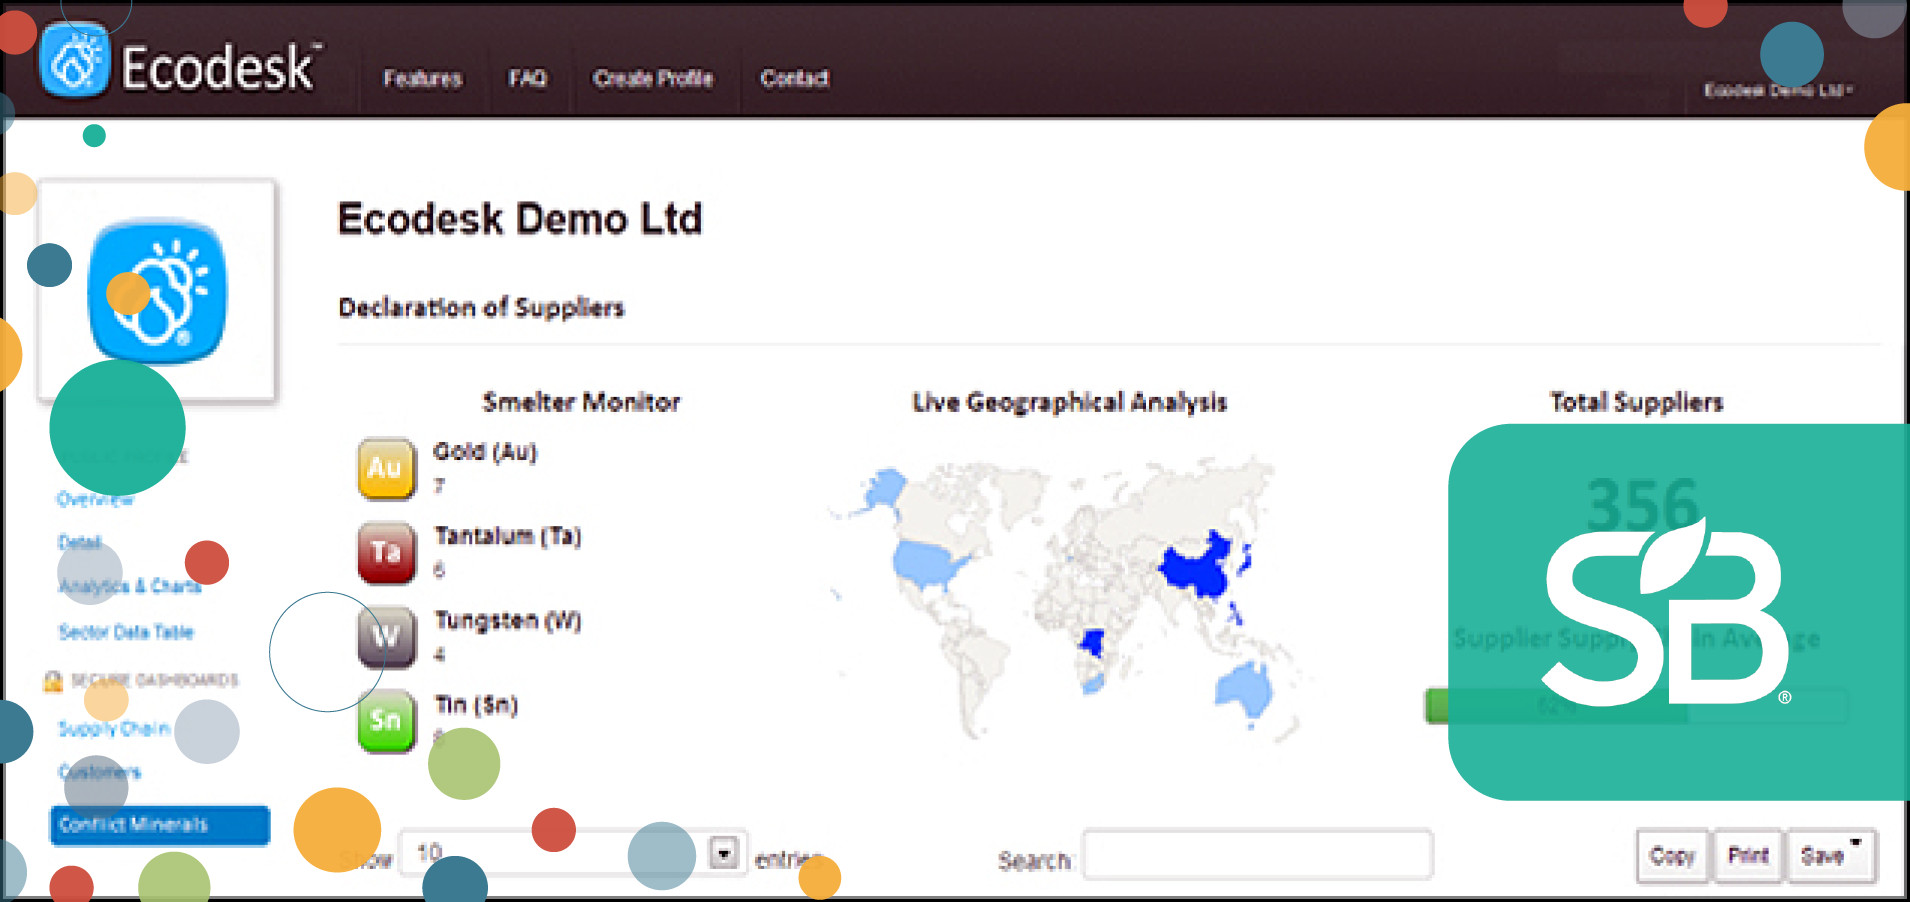Click the Print button
This screenshot has height=902, width=1910.
coord(1747,856)
